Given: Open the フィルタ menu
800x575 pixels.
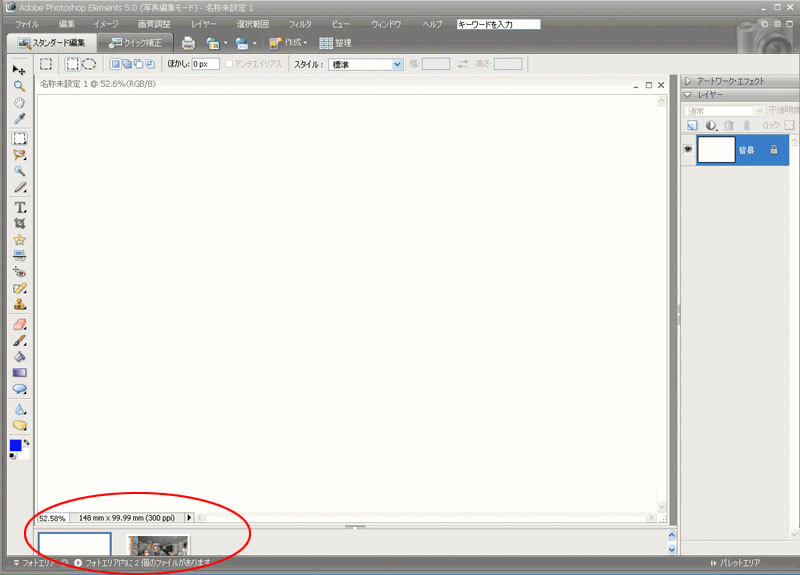Looking at the screenshot, I should pyautogui.click(x=300, y=23).
